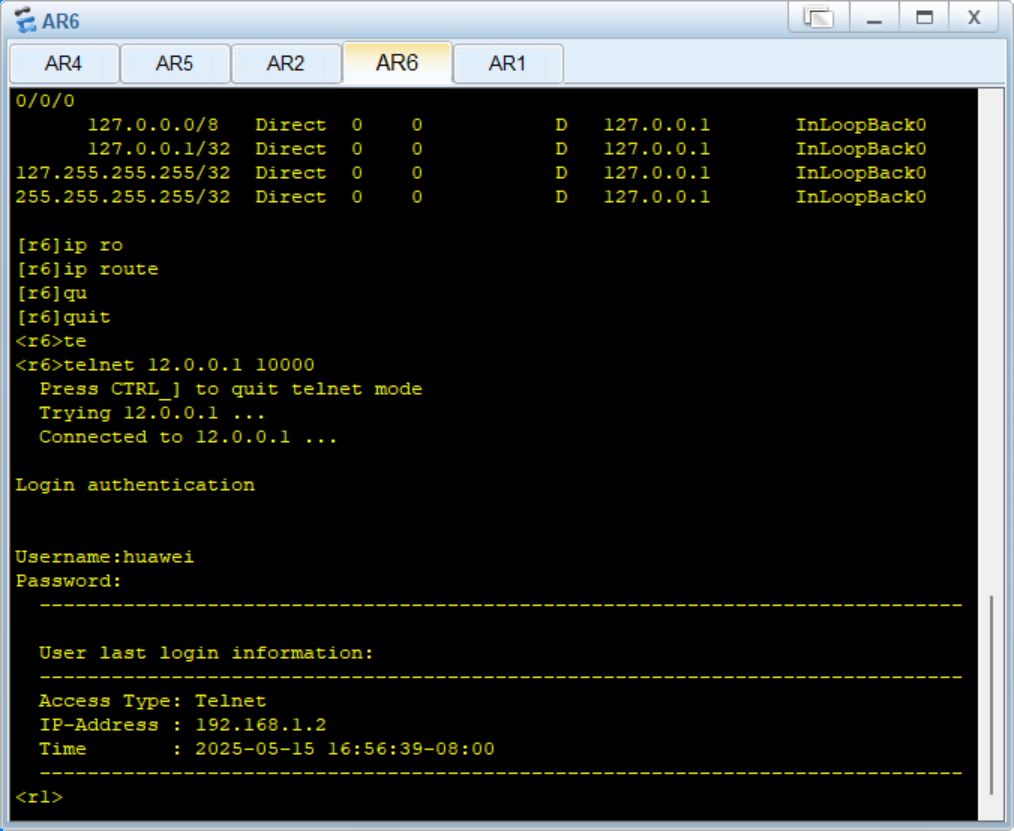Viewport: 1014px width, 831px height.
Task: Click the '[r6]qu' line
Action: (x=51, y=293)
